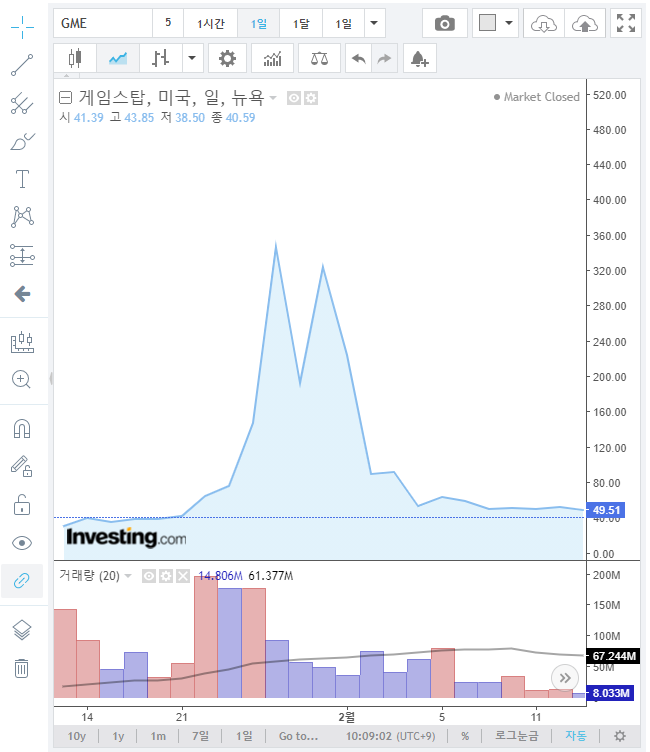Set range to 10y
Image resolution: width=650 pixels, height=752 pixels.
77,736
